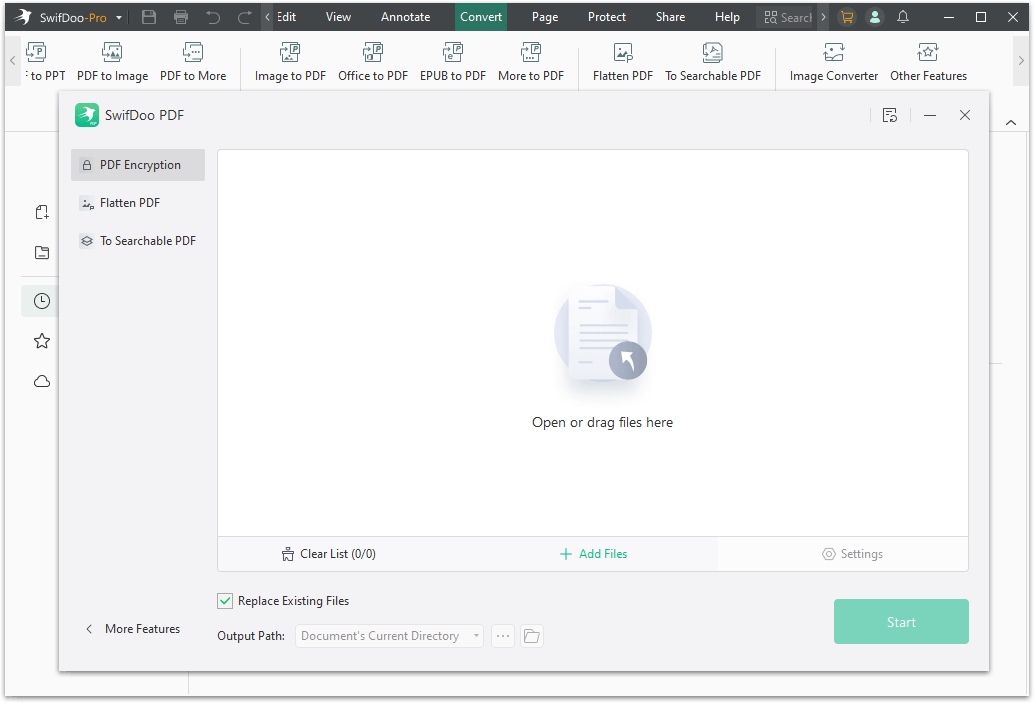Open the starred favorites sidebar icon
This screenshot has width=1034, height=703.
[x=41, y=341]
